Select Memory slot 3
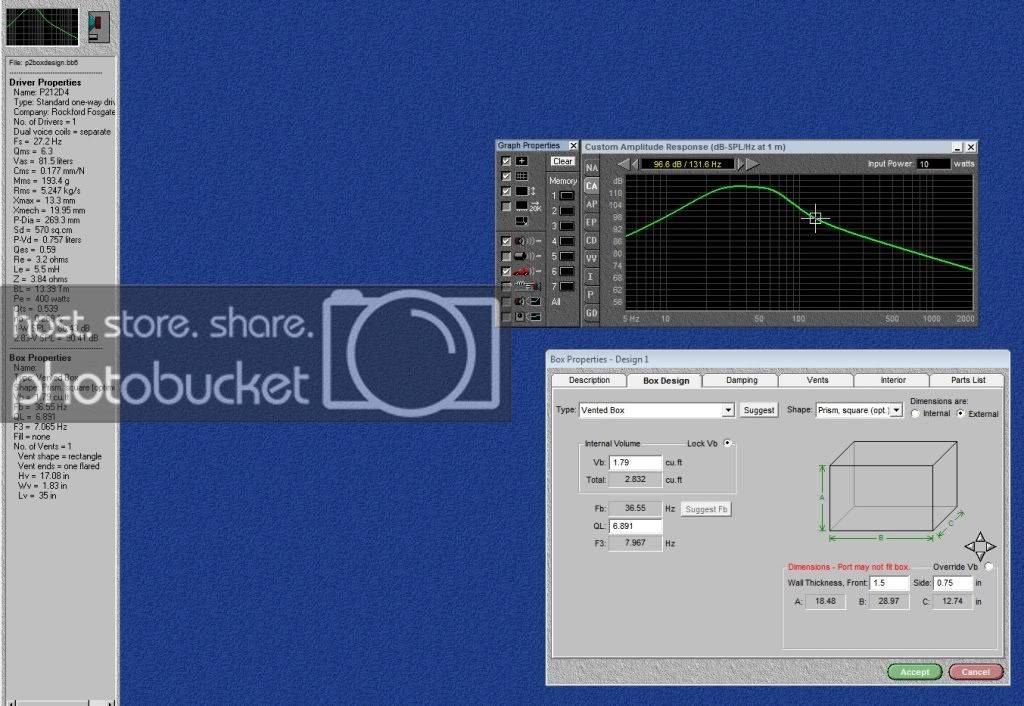 pos(567,226)
